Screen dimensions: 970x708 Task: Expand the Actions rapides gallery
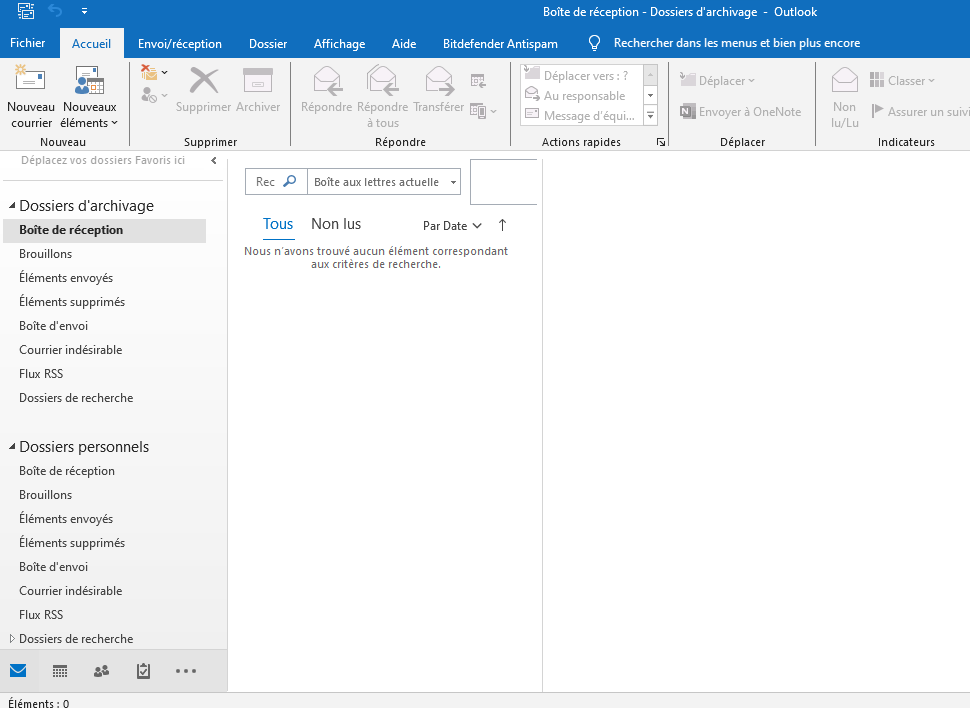(650, 115)
